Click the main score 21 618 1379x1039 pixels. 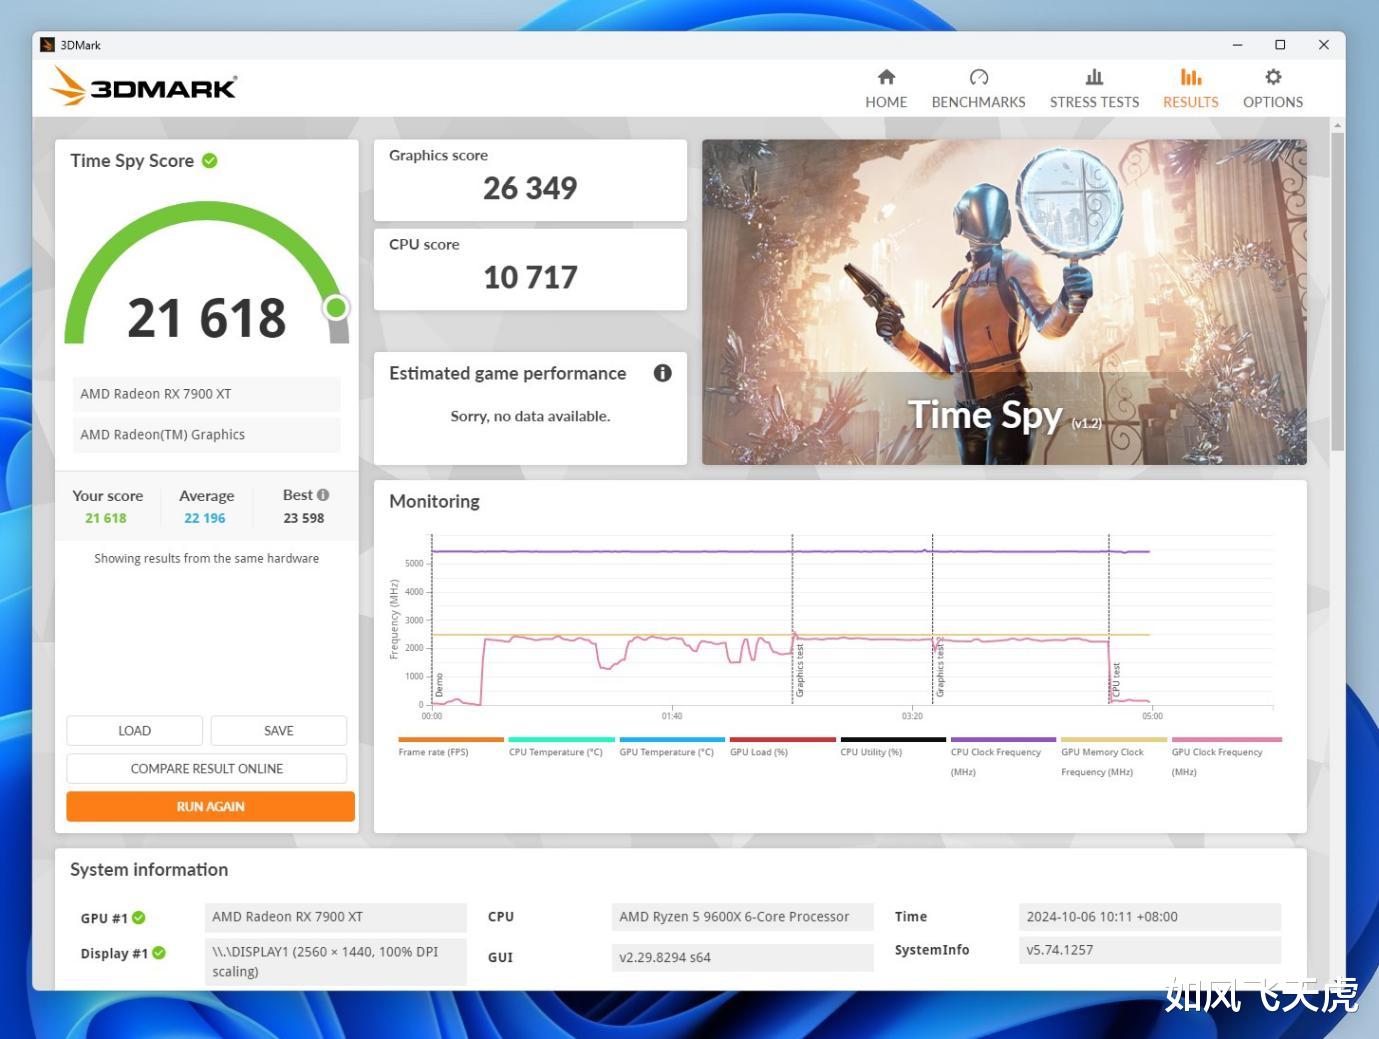tap(207, 318)
